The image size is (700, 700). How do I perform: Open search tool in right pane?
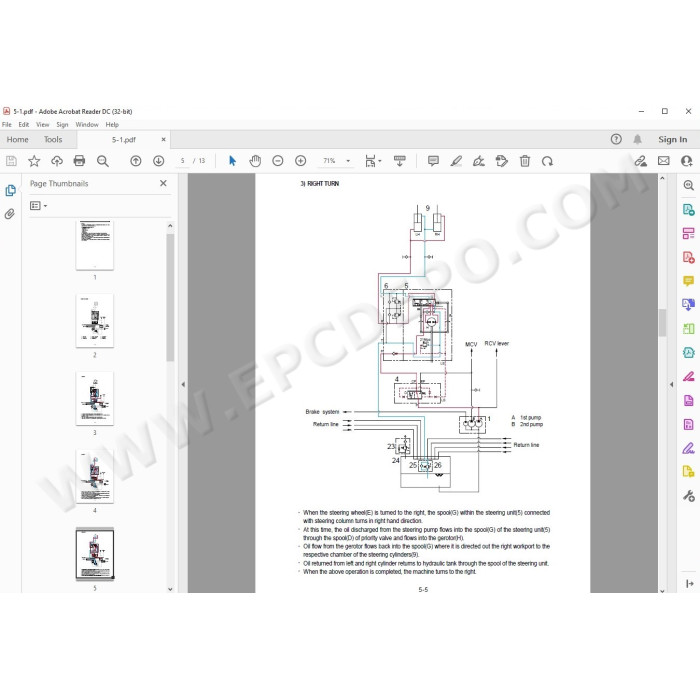689,185
